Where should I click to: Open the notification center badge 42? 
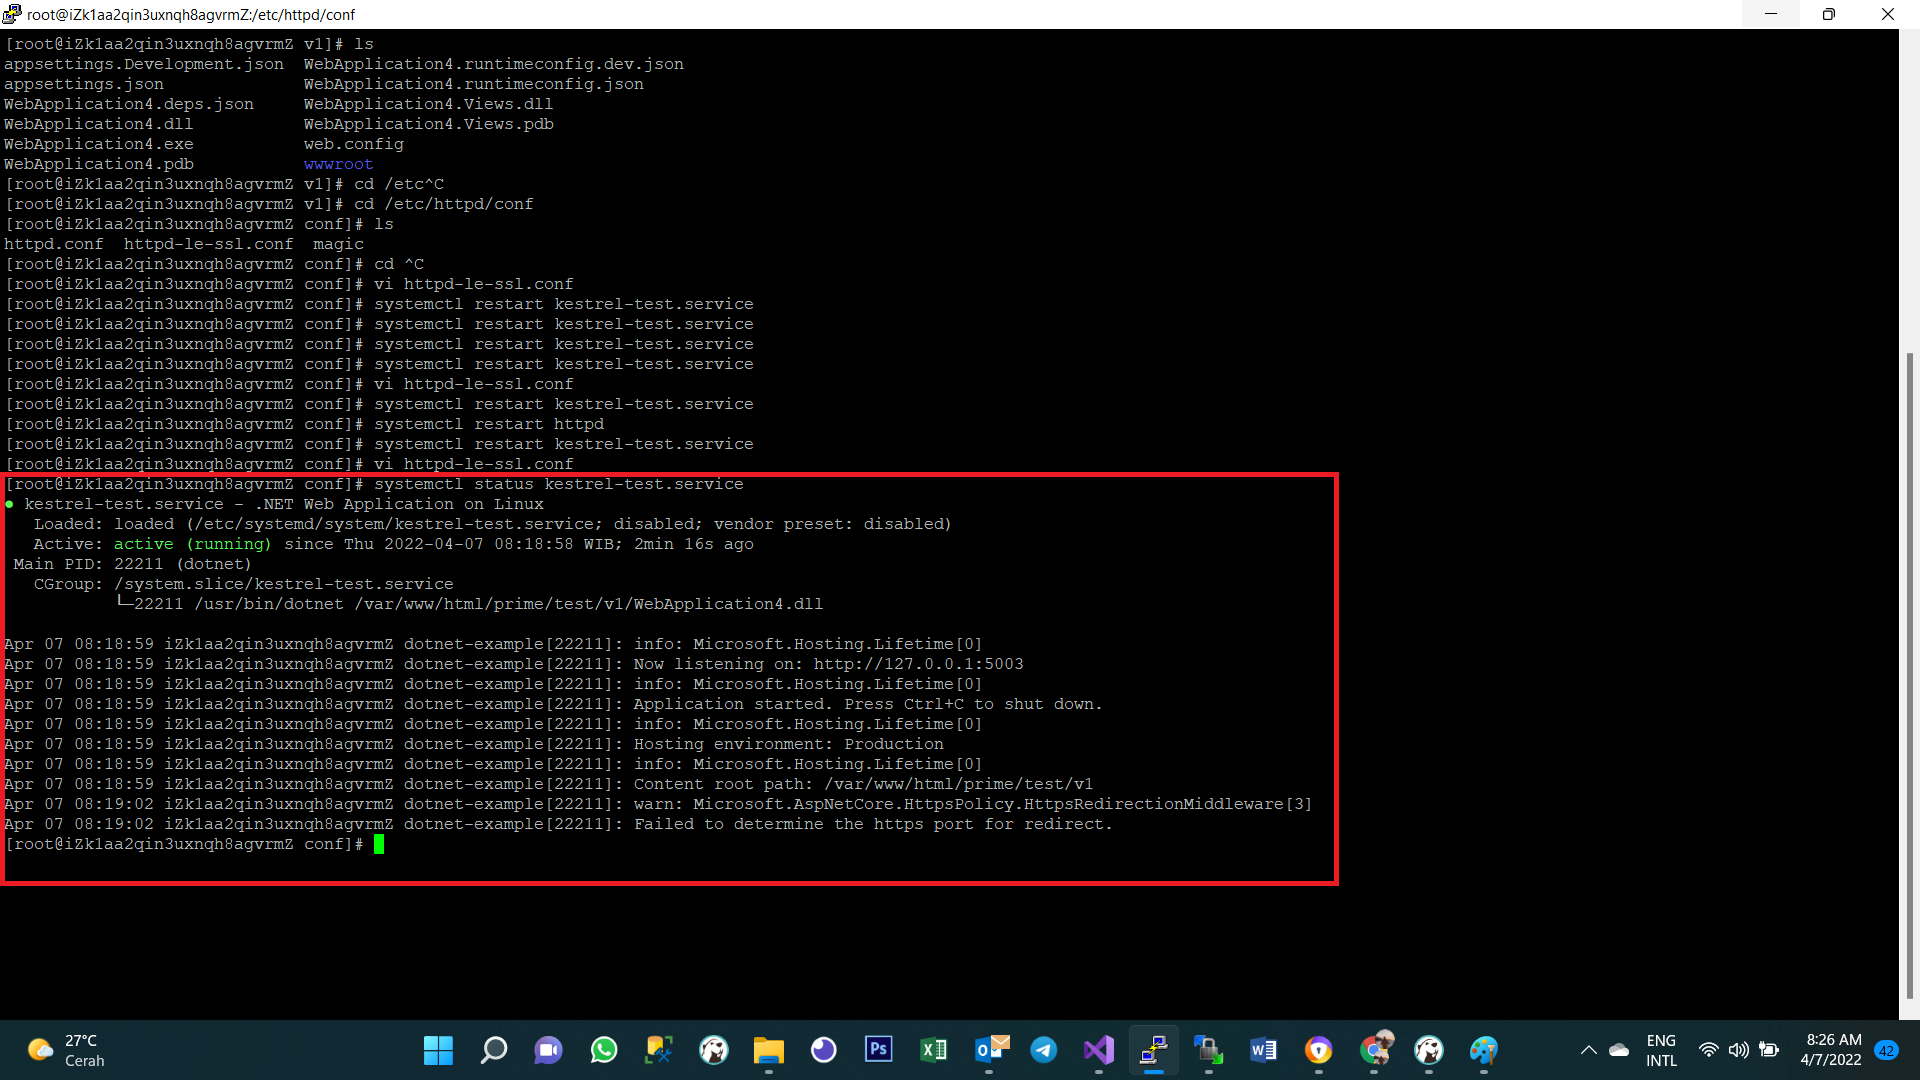click(1887, 1050)
